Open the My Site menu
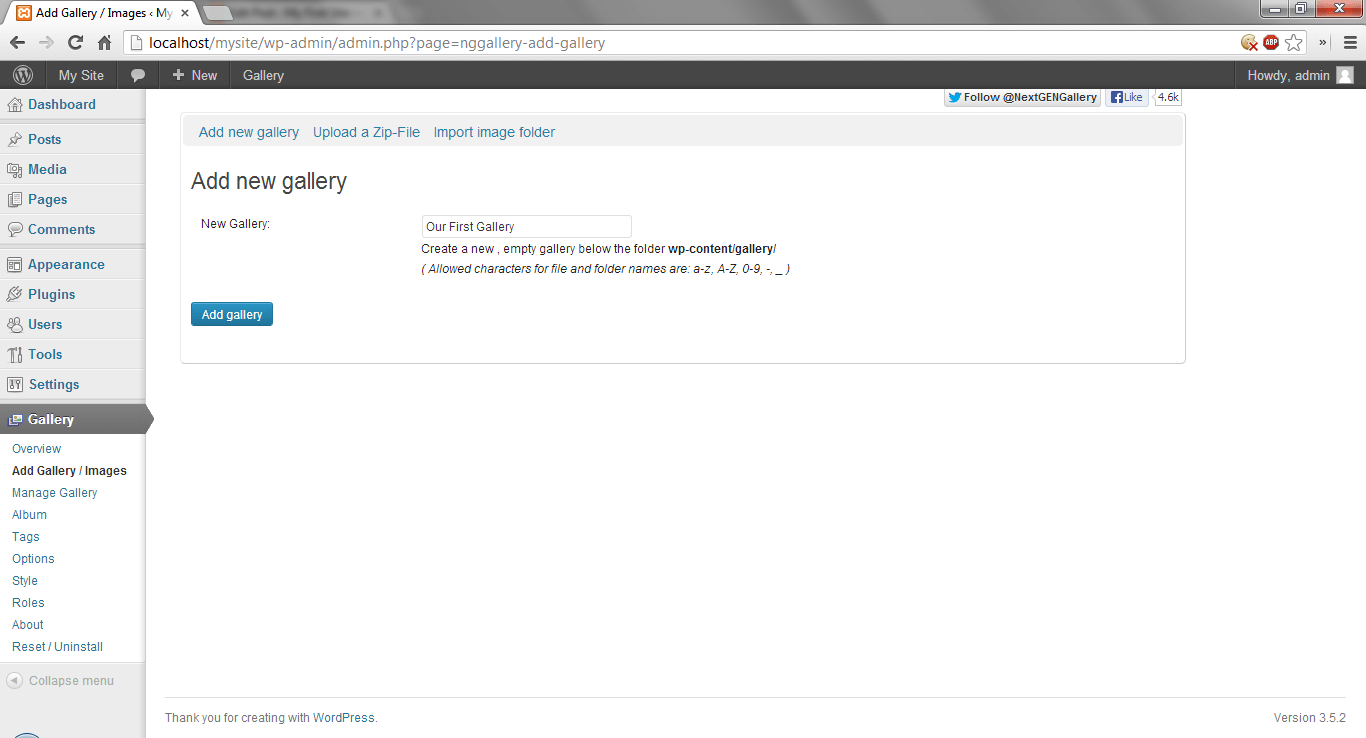 [81, 75]
